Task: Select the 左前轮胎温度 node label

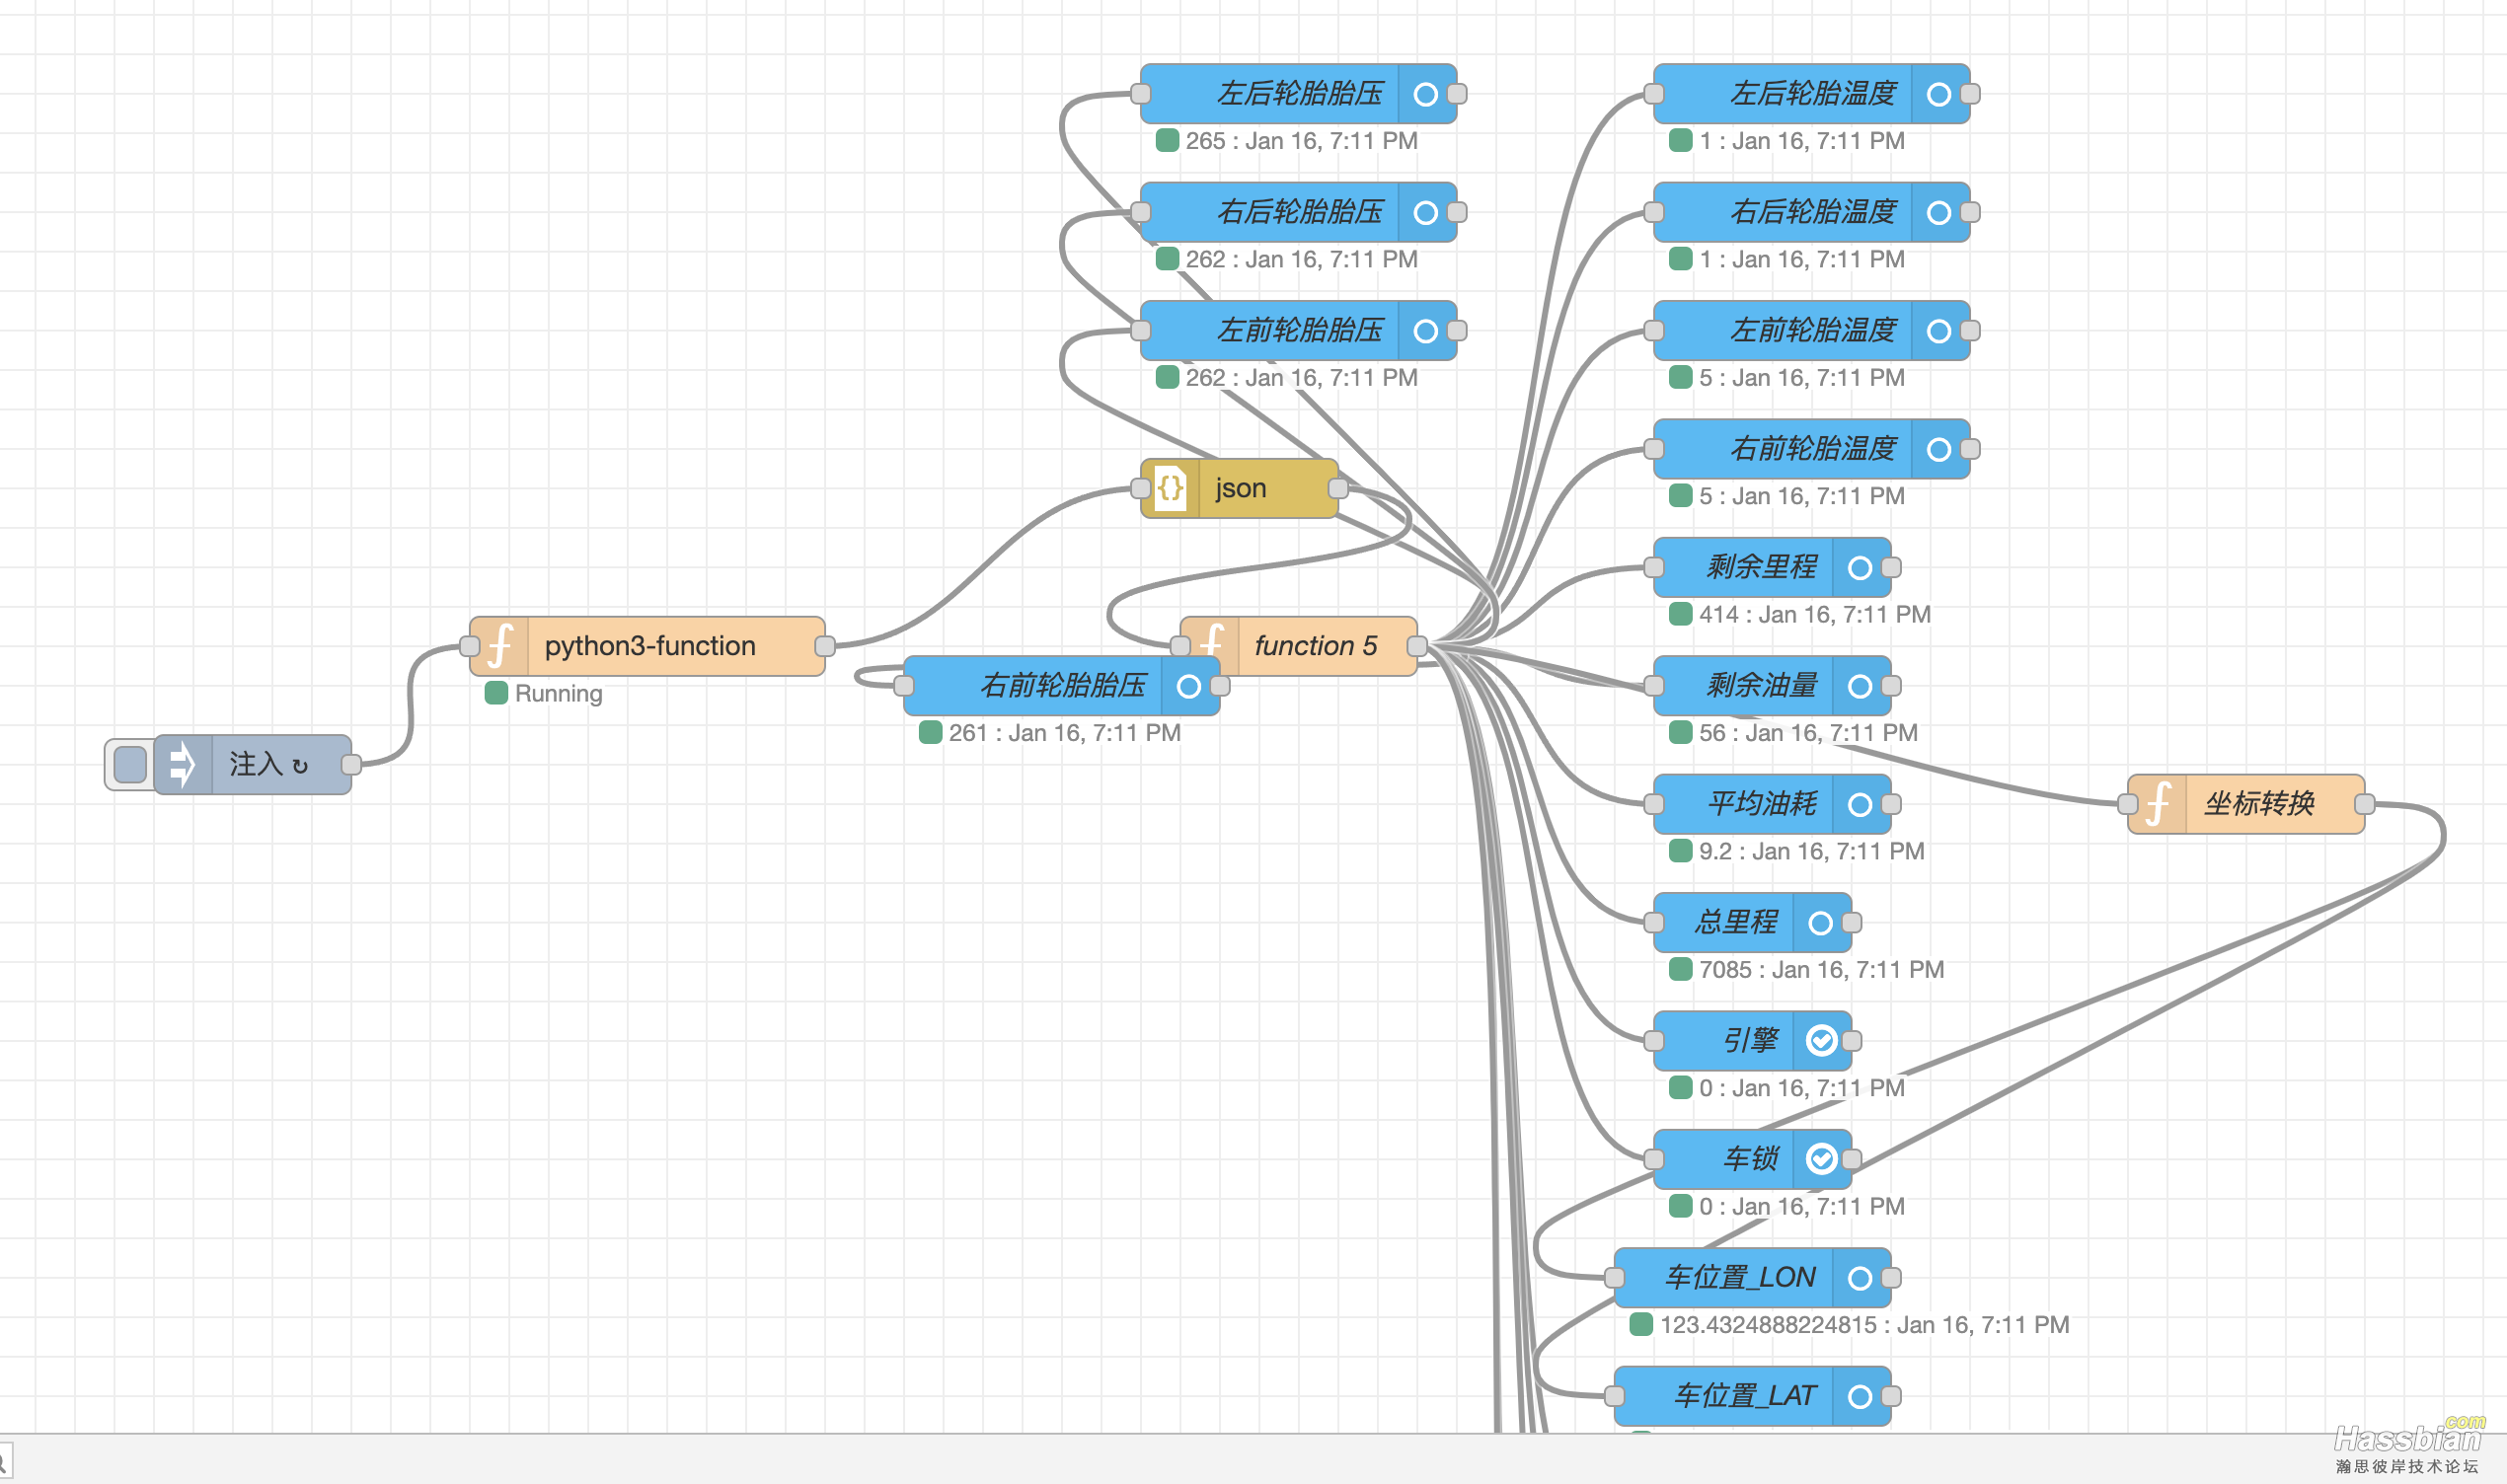Action: tap(1813, 331)
